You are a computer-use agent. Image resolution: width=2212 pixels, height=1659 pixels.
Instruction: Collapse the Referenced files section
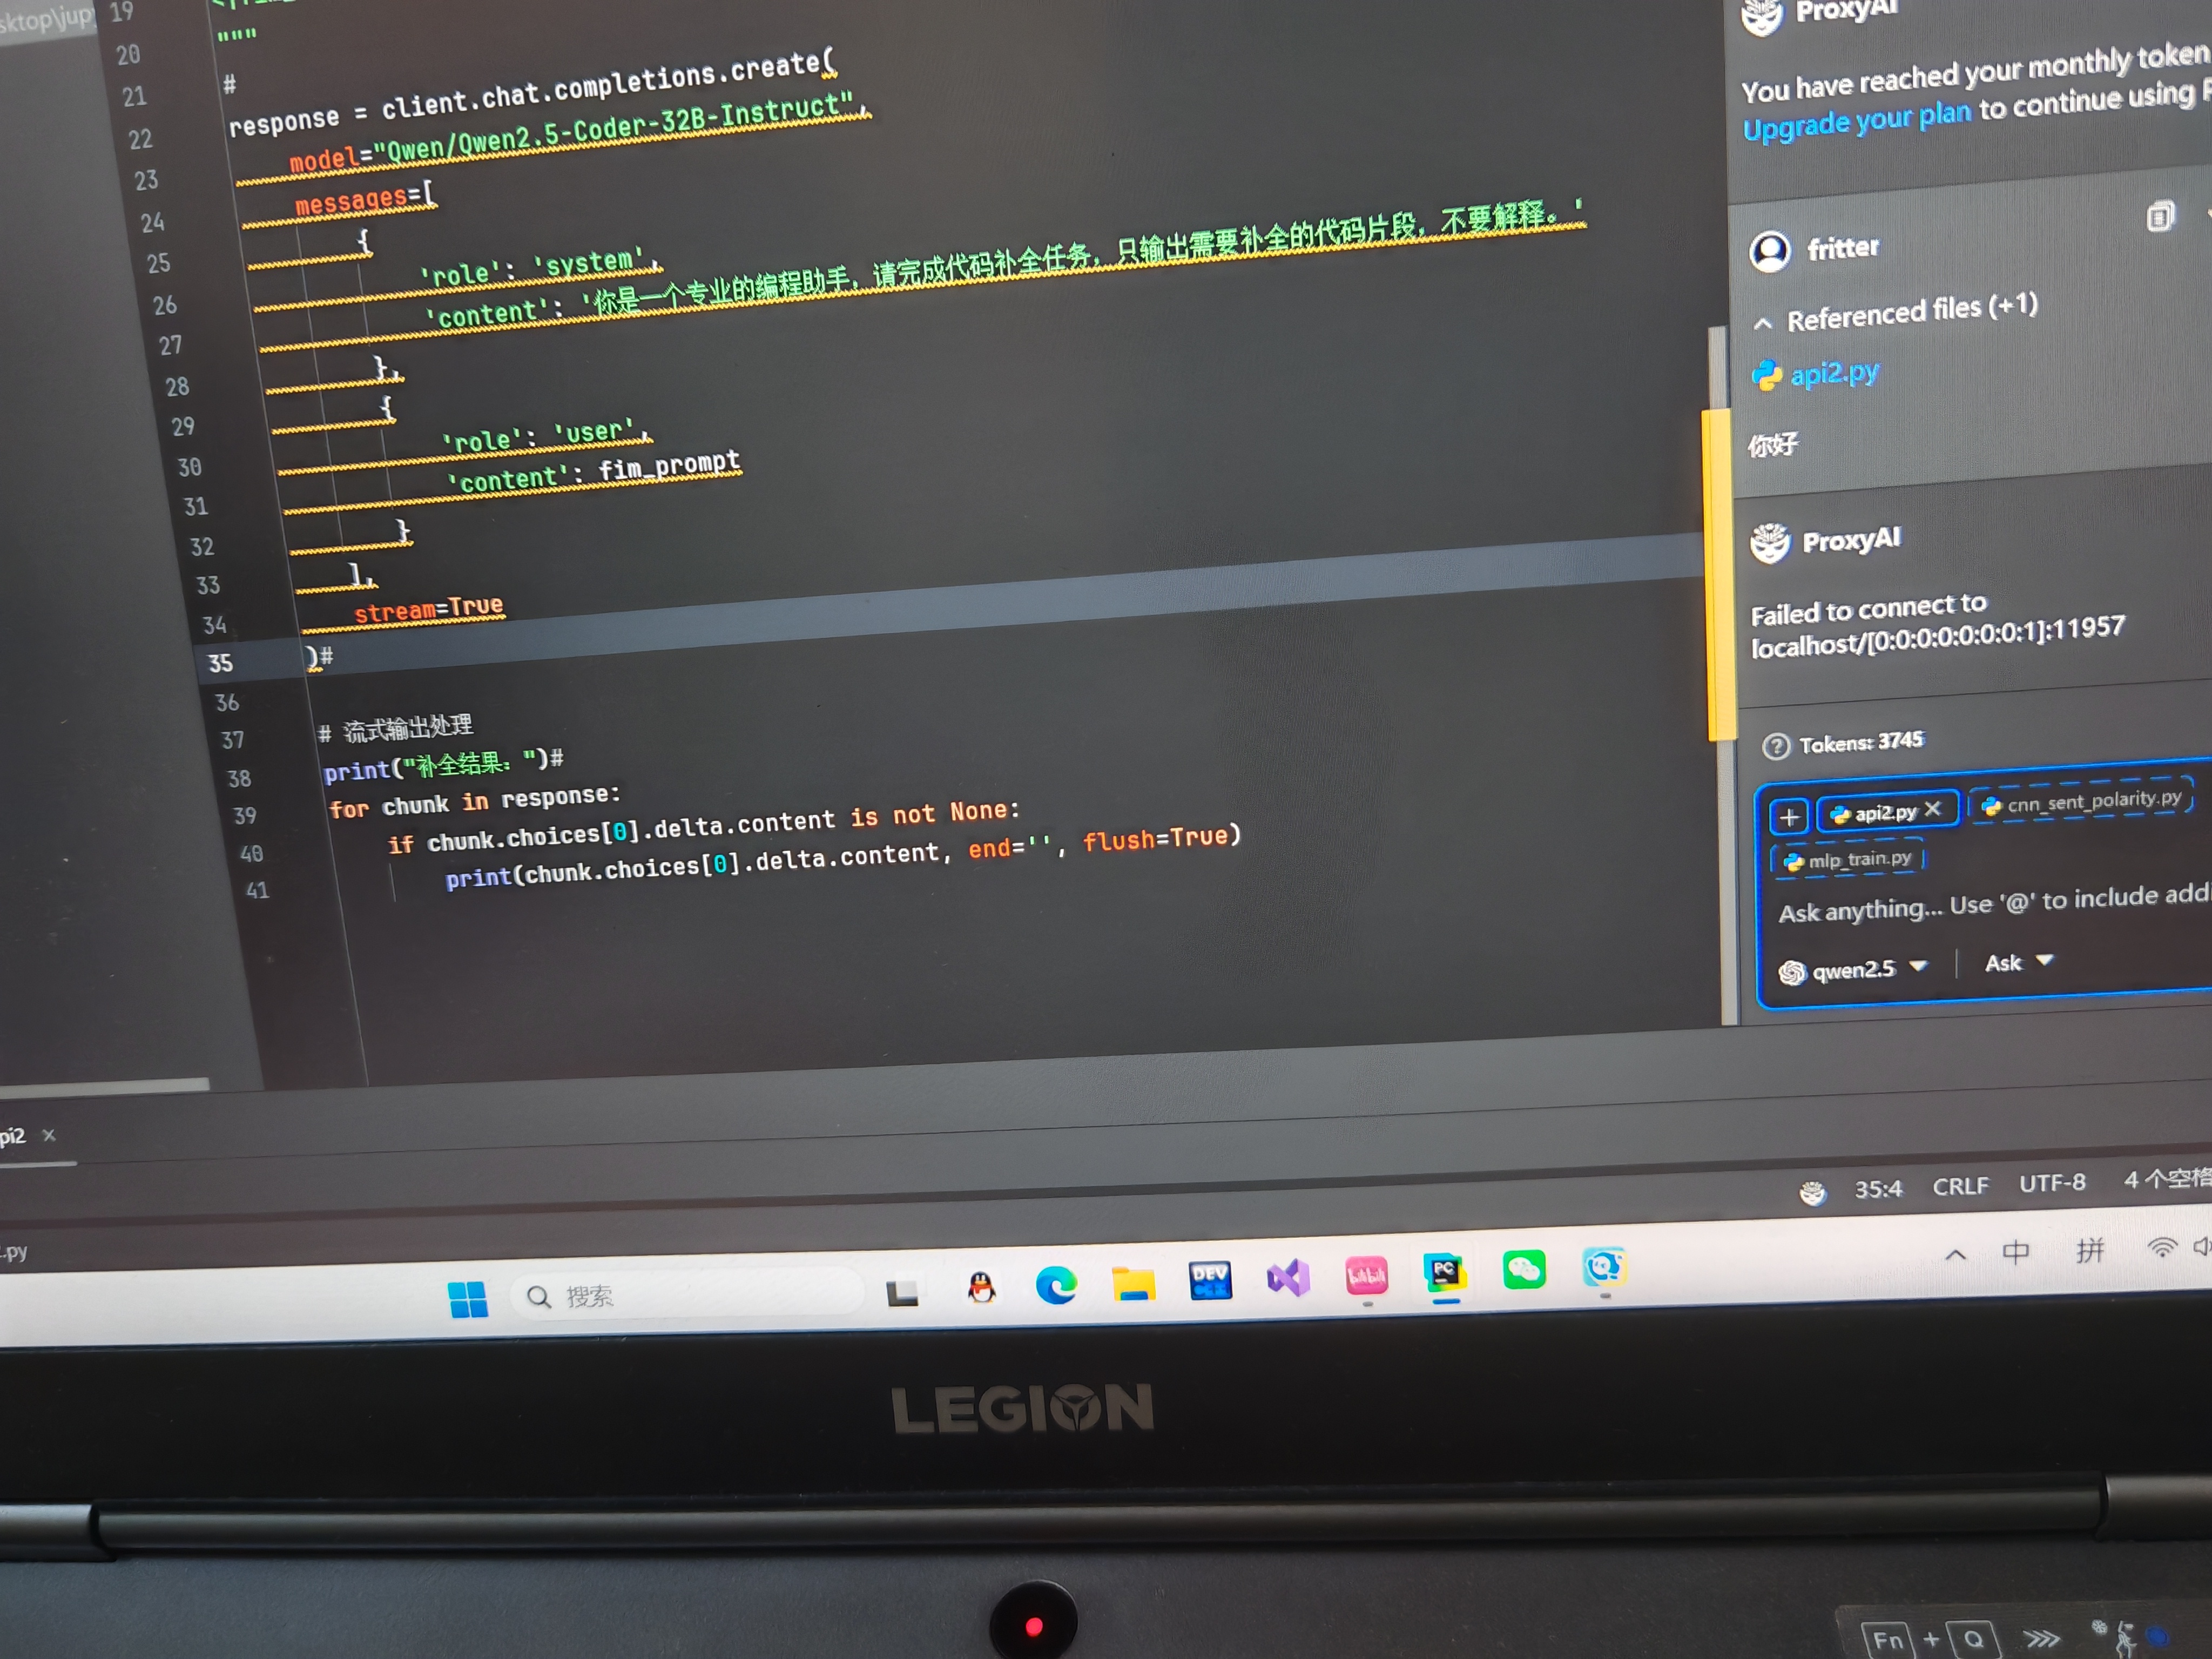(x=1763, y=323)
